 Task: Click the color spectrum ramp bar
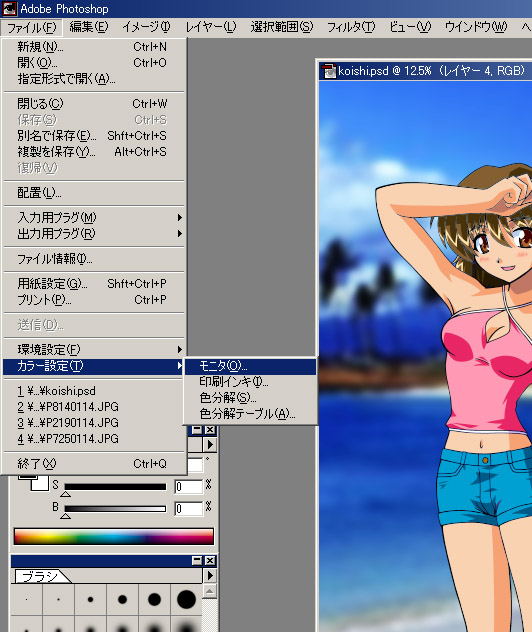coord(114,536)
